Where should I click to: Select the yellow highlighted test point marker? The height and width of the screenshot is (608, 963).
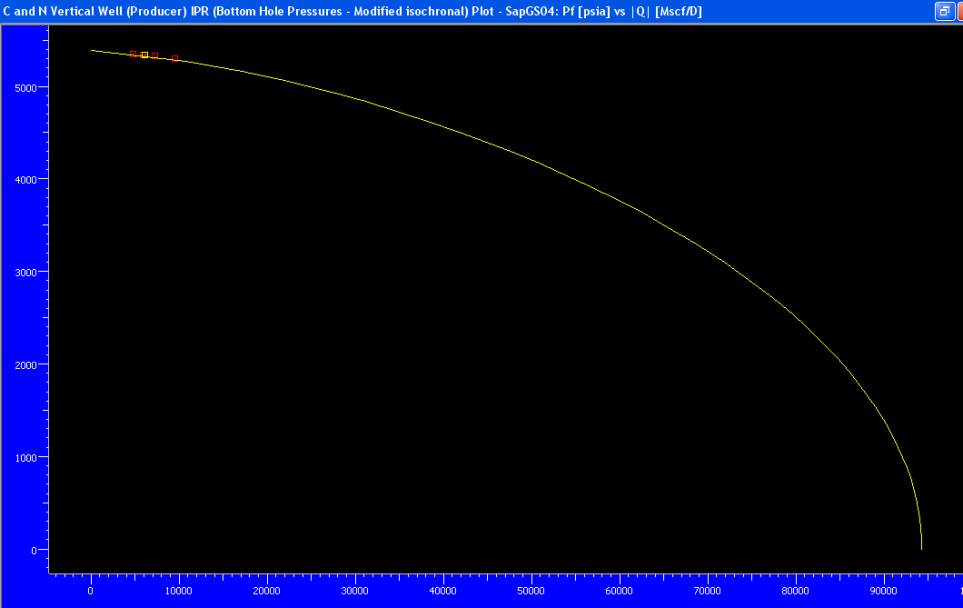144,55
